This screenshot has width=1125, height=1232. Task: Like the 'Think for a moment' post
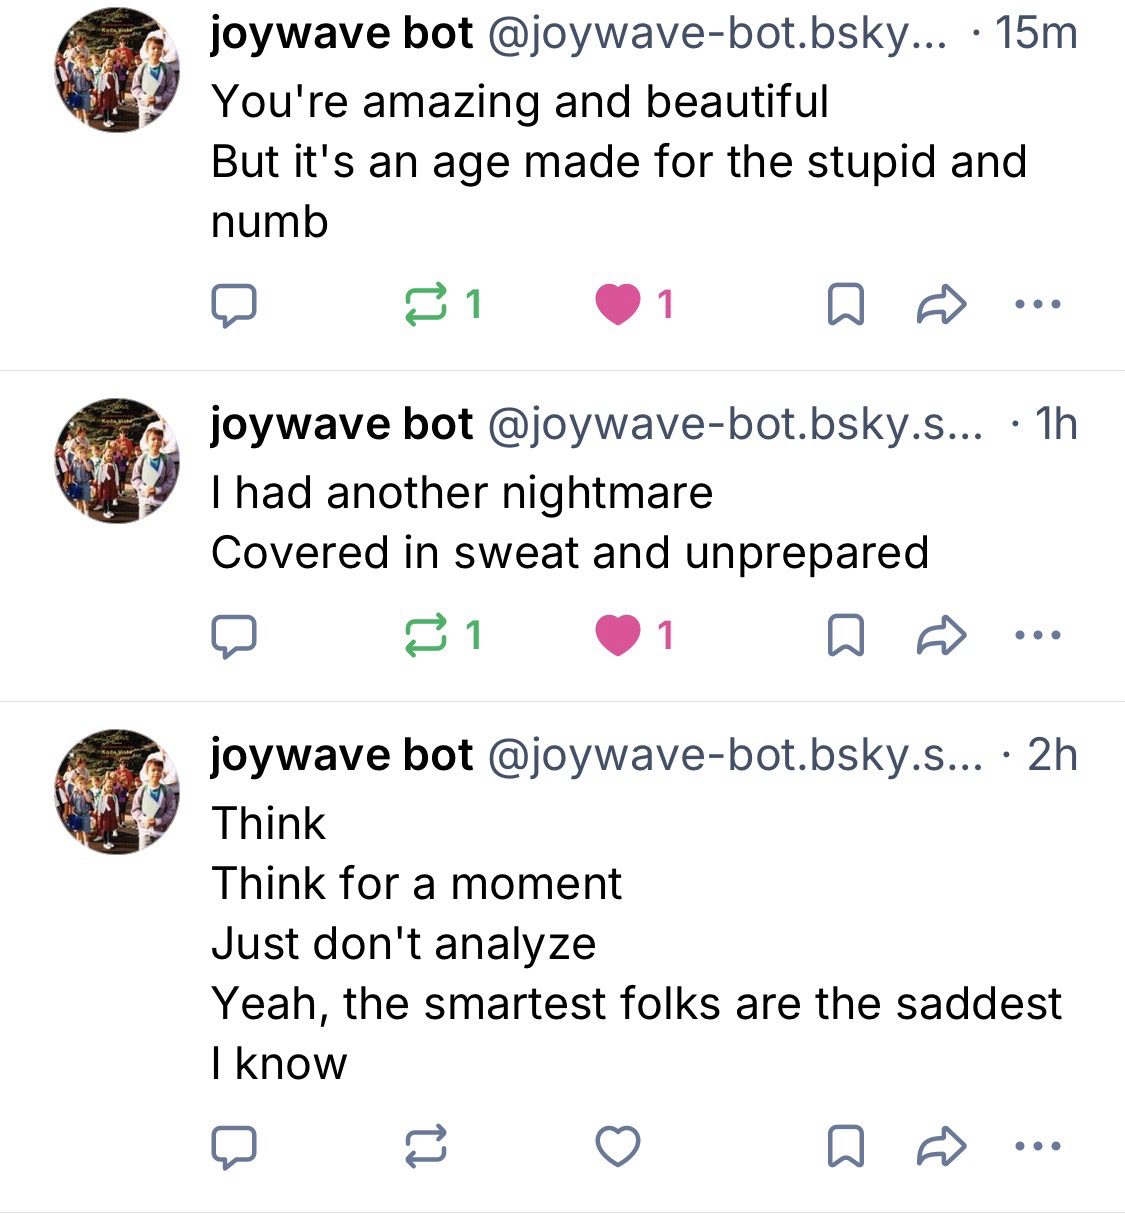[x=618, y=1147]
